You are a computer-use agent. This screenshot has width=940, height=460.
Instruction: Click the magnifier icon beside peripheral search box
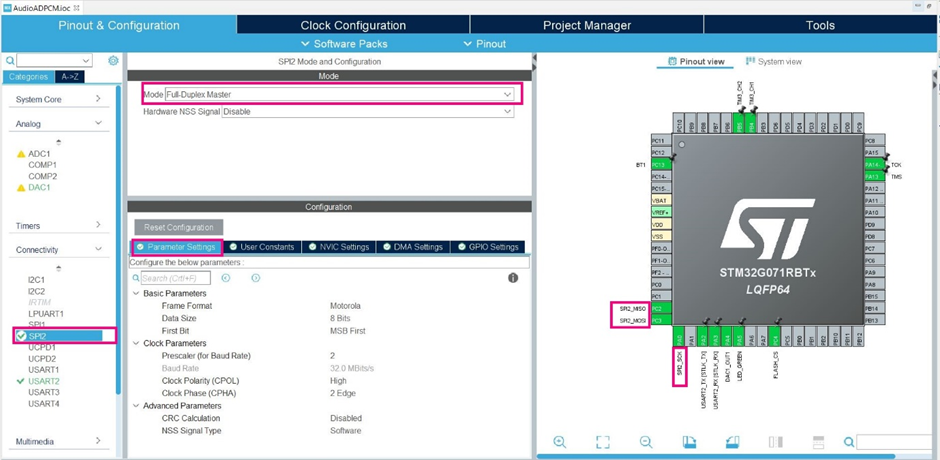coord(10,61)
